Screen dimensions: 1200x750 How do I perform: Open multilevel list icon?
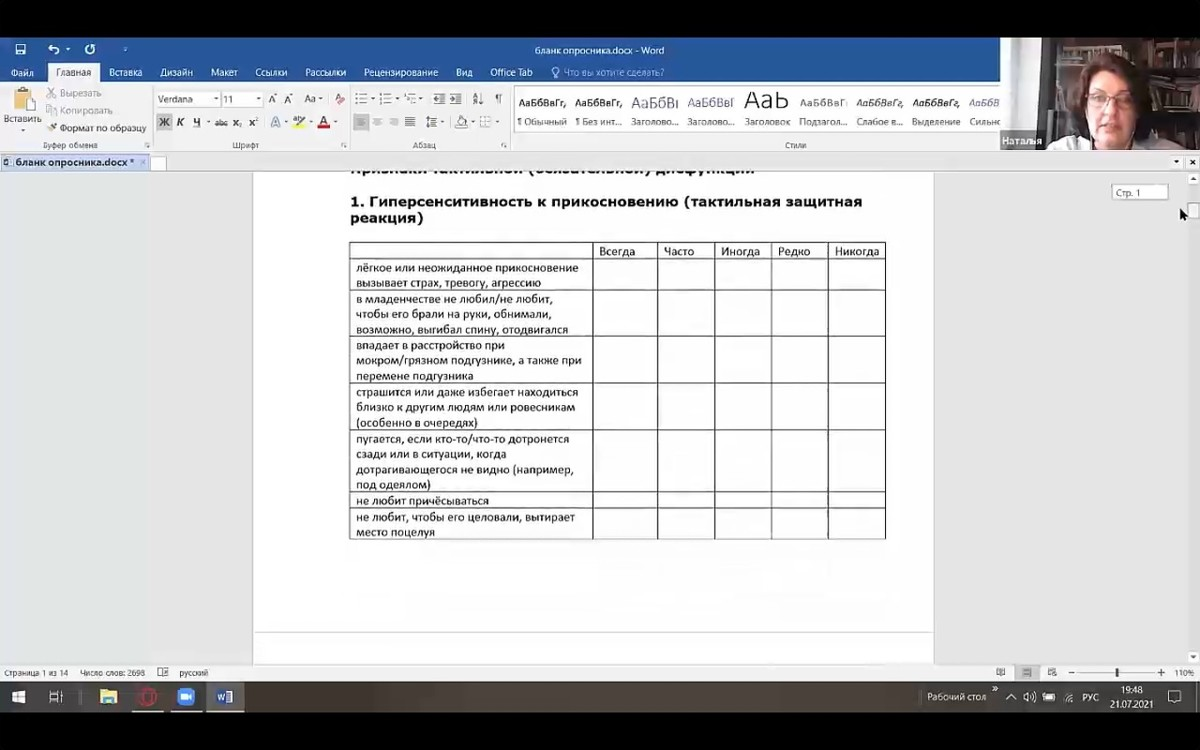point(411,99)
